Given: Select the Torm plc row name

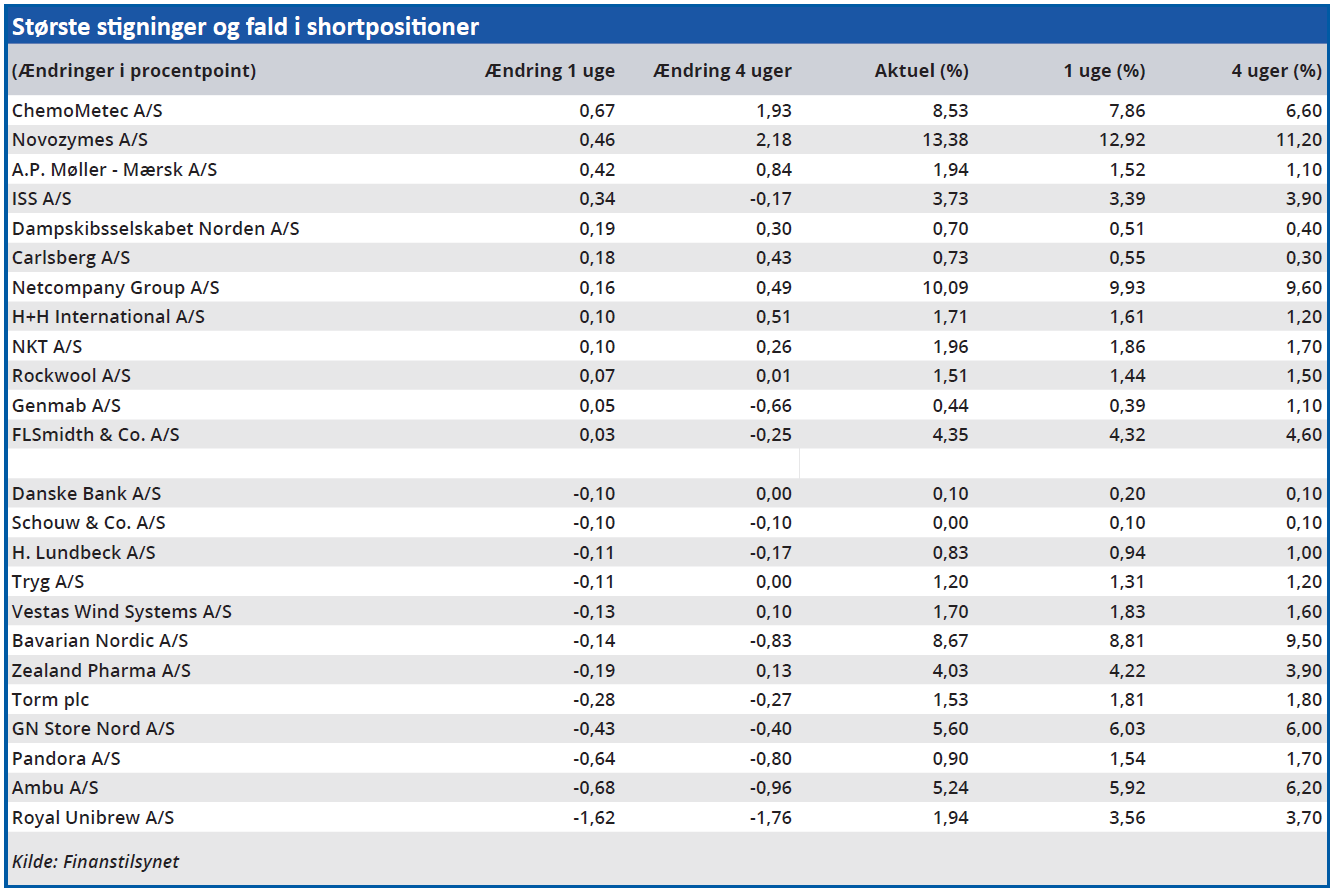Looking at the screenshot, I should point(50,700).
